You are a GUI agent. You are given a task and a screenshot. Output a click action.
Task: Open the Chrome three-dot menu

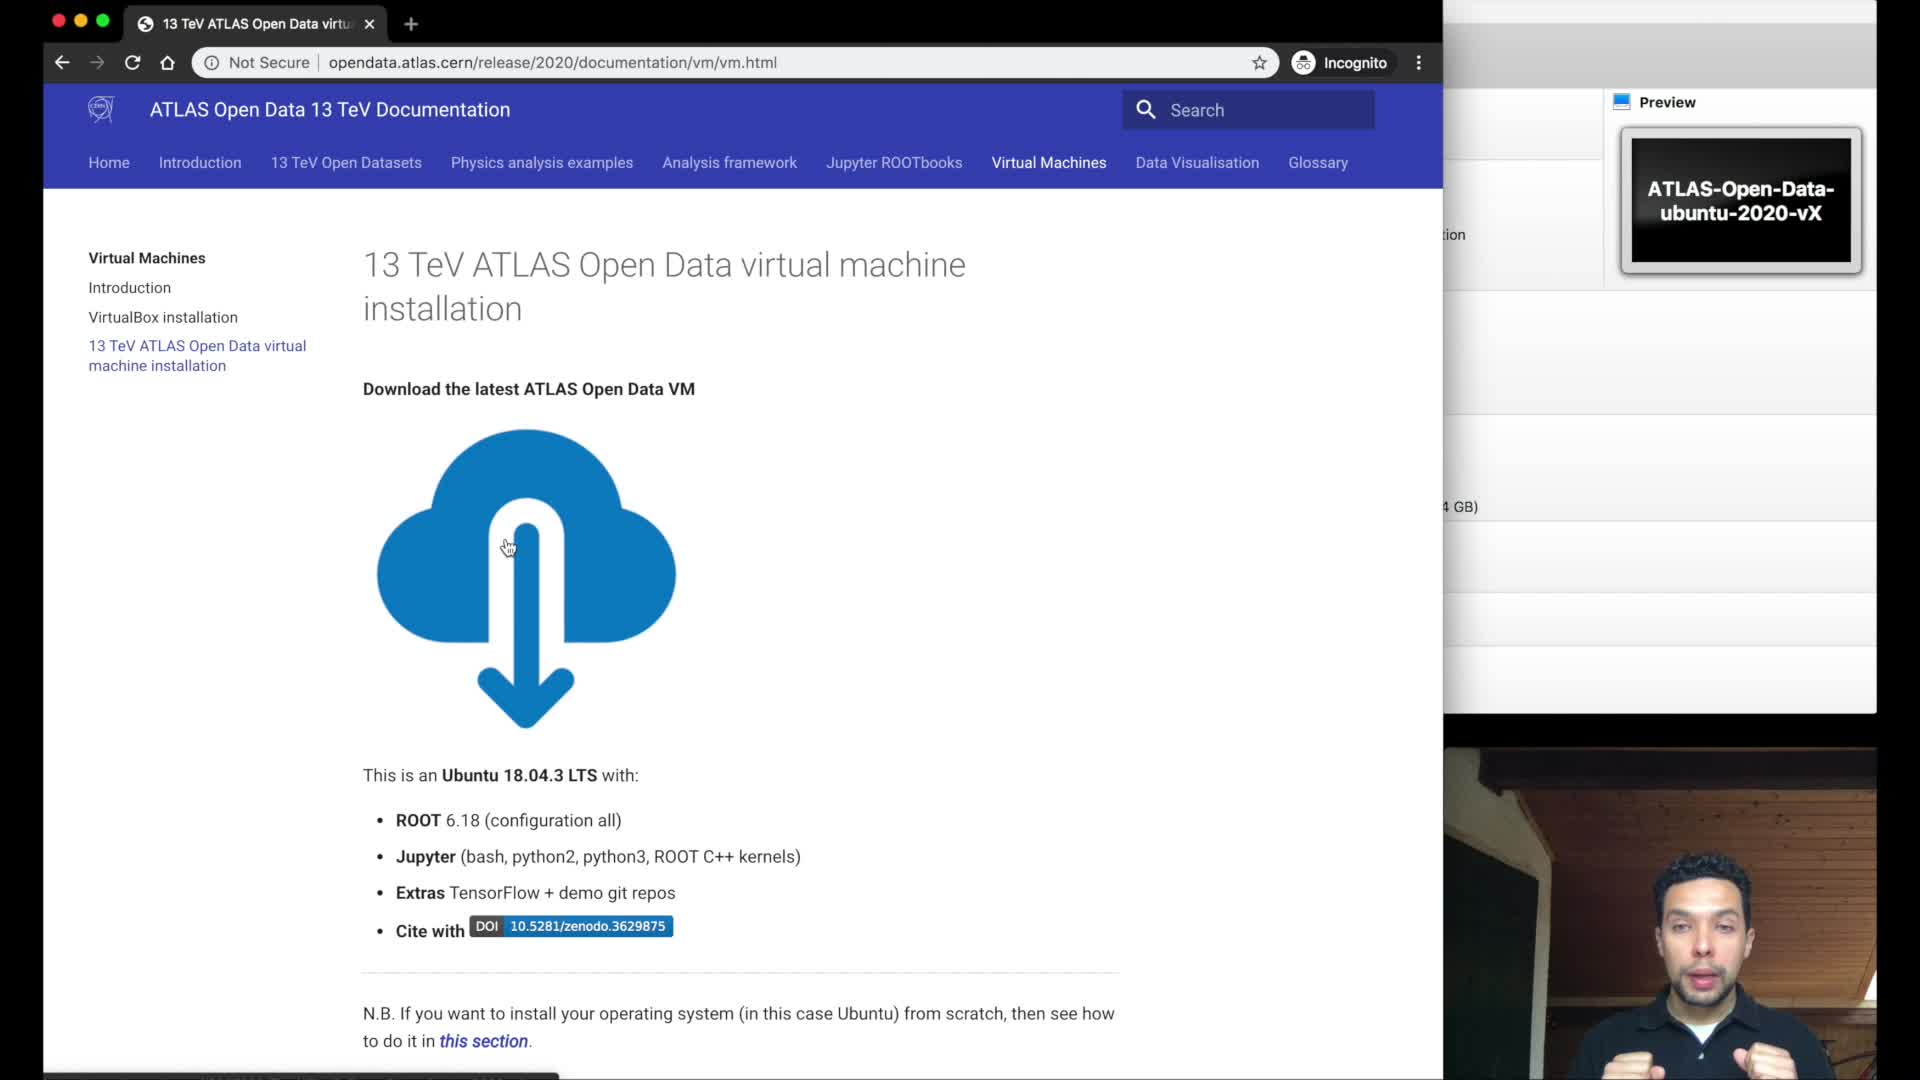[1419, 62]
